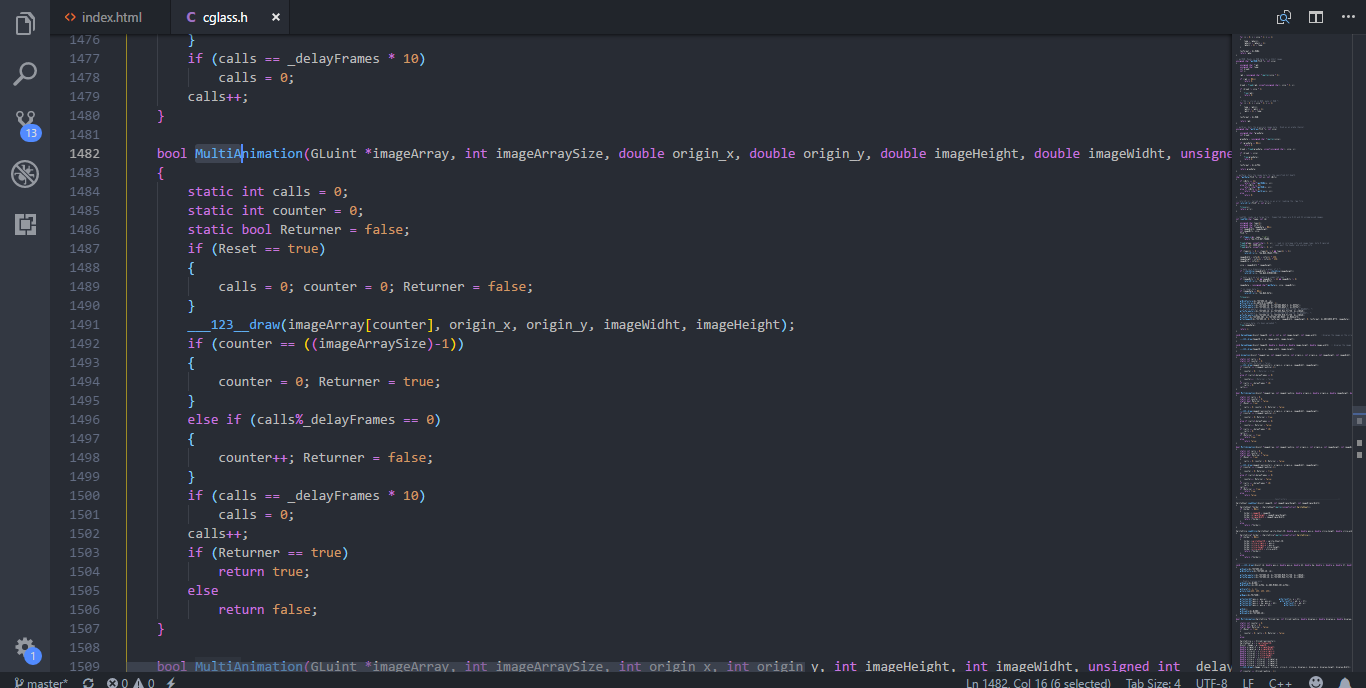Click 'if (Returner == true)' on line 1503
Screen dimensions: 1366x688
coord(268,552)
